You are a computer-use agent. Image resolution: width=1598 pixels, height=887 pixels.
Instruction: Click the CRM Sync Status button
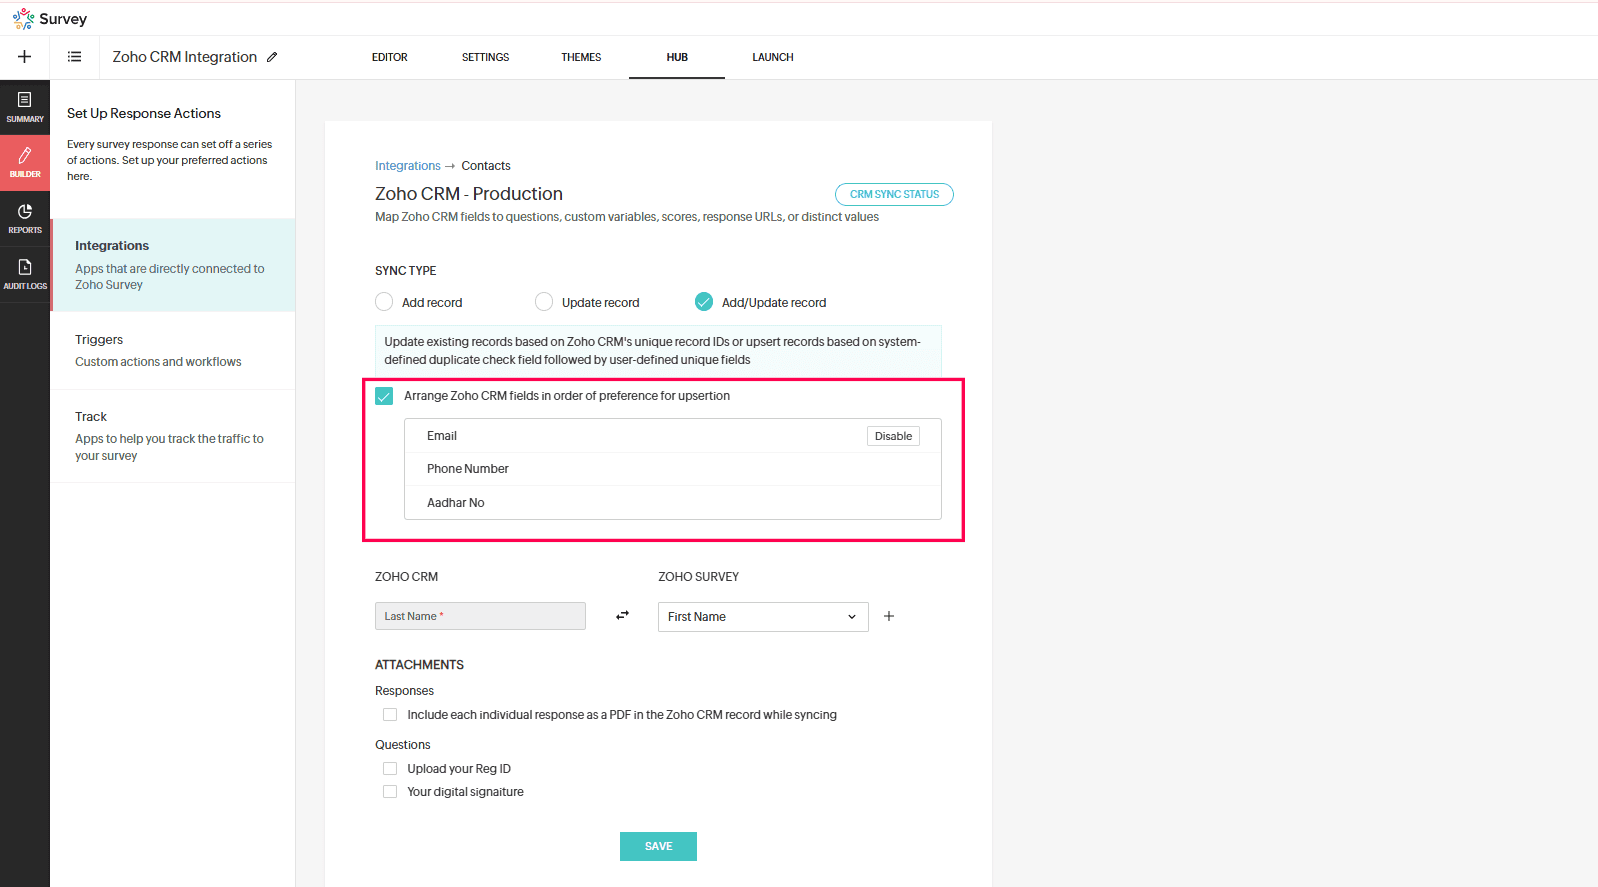click(894, 194)
